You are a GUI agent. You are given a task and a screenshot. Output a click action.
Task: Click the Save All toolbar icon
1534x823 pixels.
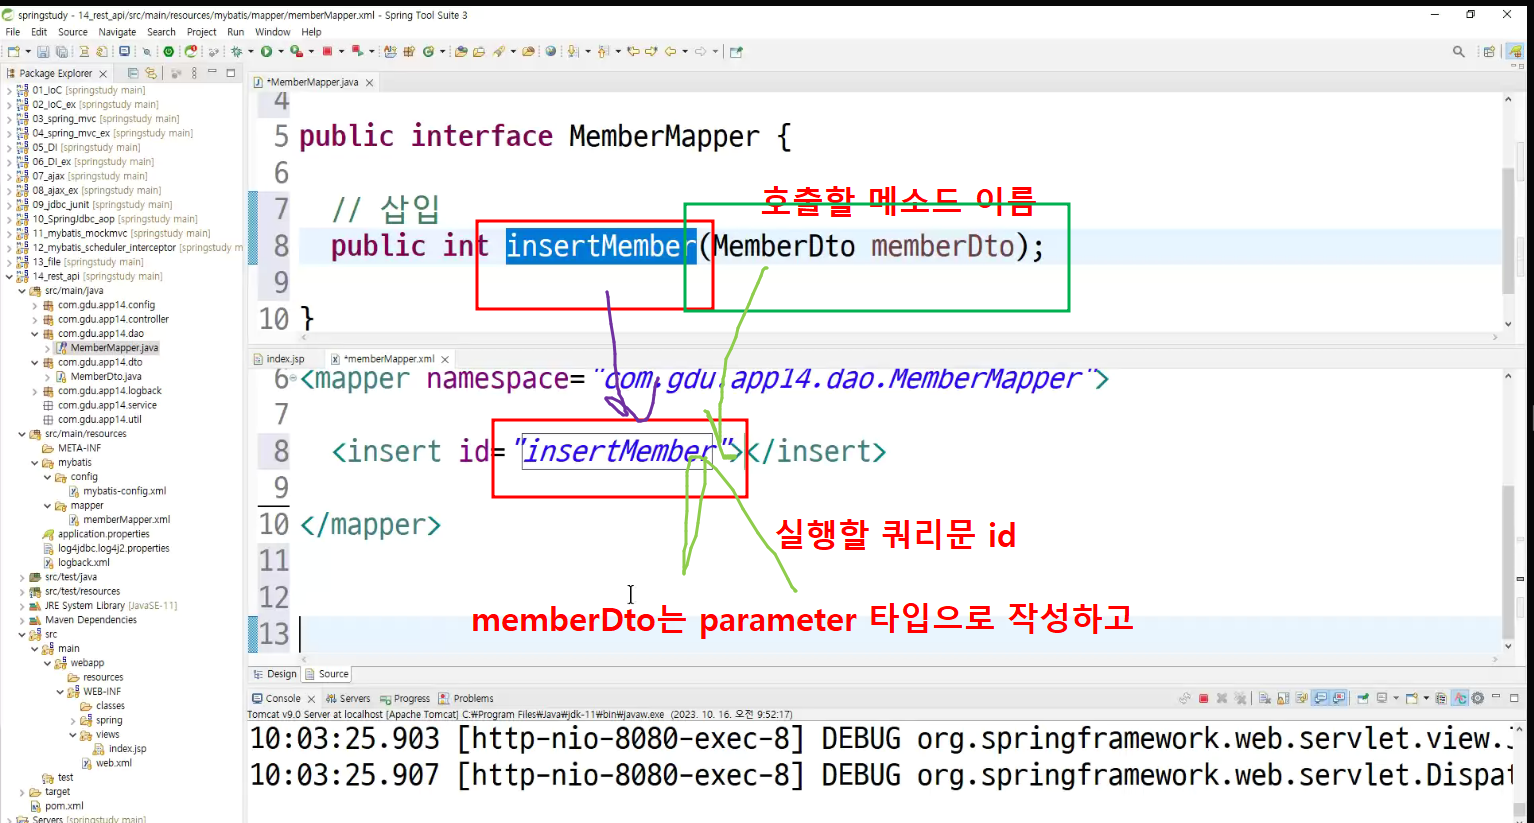[x=61, y=51]
